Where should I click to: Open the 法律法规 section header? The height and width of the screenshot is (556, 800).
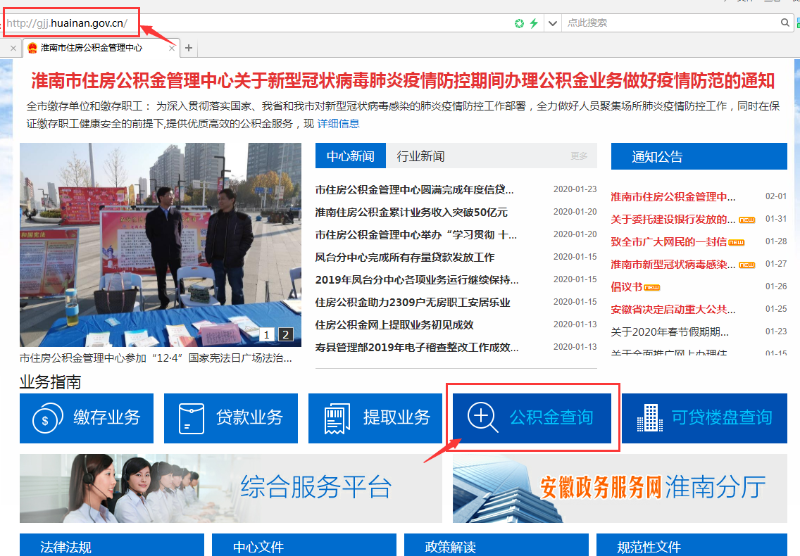click(x=66, y=547)
